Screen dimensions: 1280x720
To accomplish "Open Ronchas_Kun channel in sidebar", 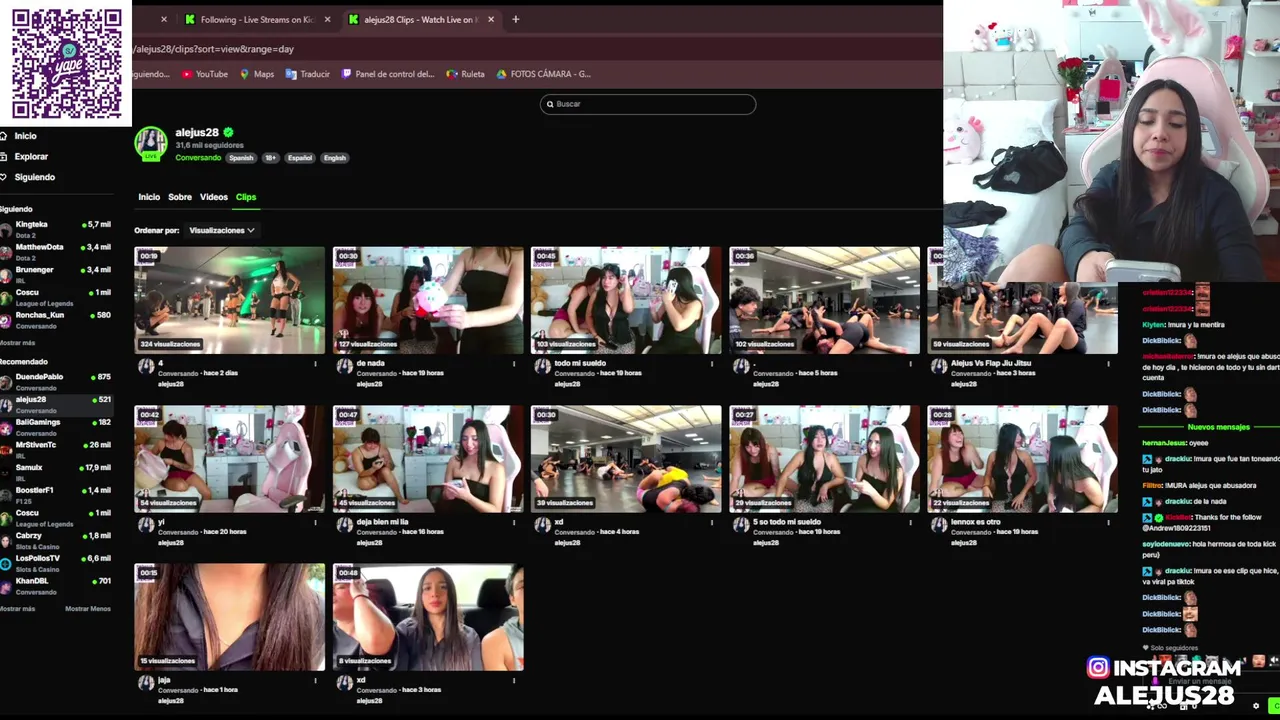I will tap(56, 320).
